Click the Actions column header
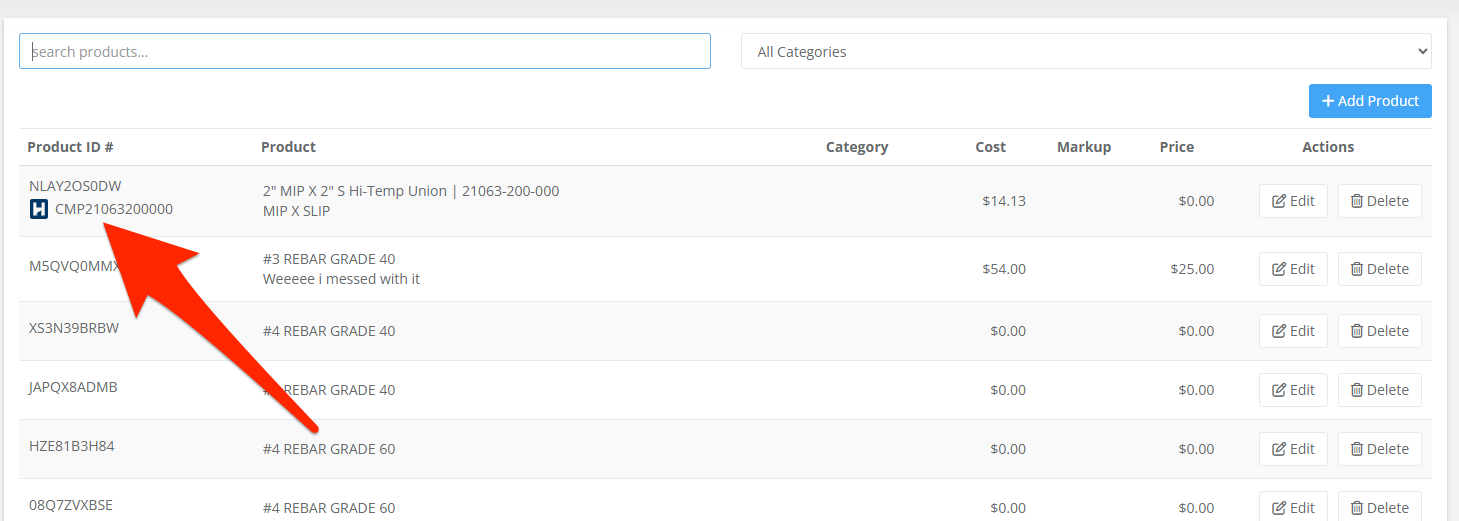1459x521 pixels. 1328,147
